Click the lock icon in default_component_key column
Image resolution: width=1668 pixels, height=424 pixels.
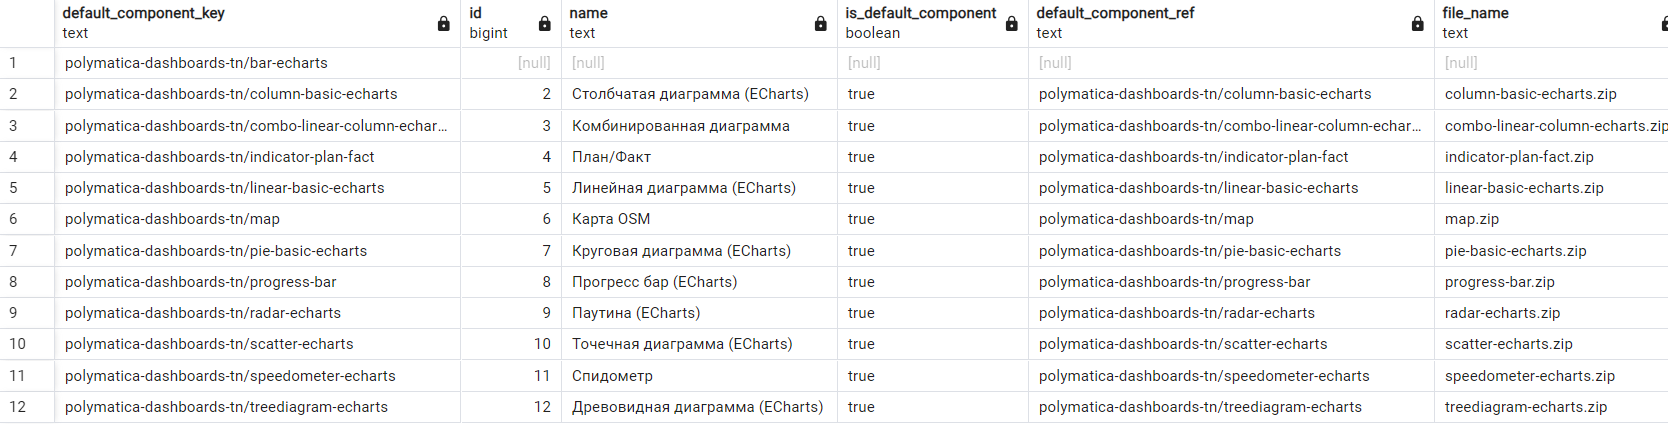443,24
